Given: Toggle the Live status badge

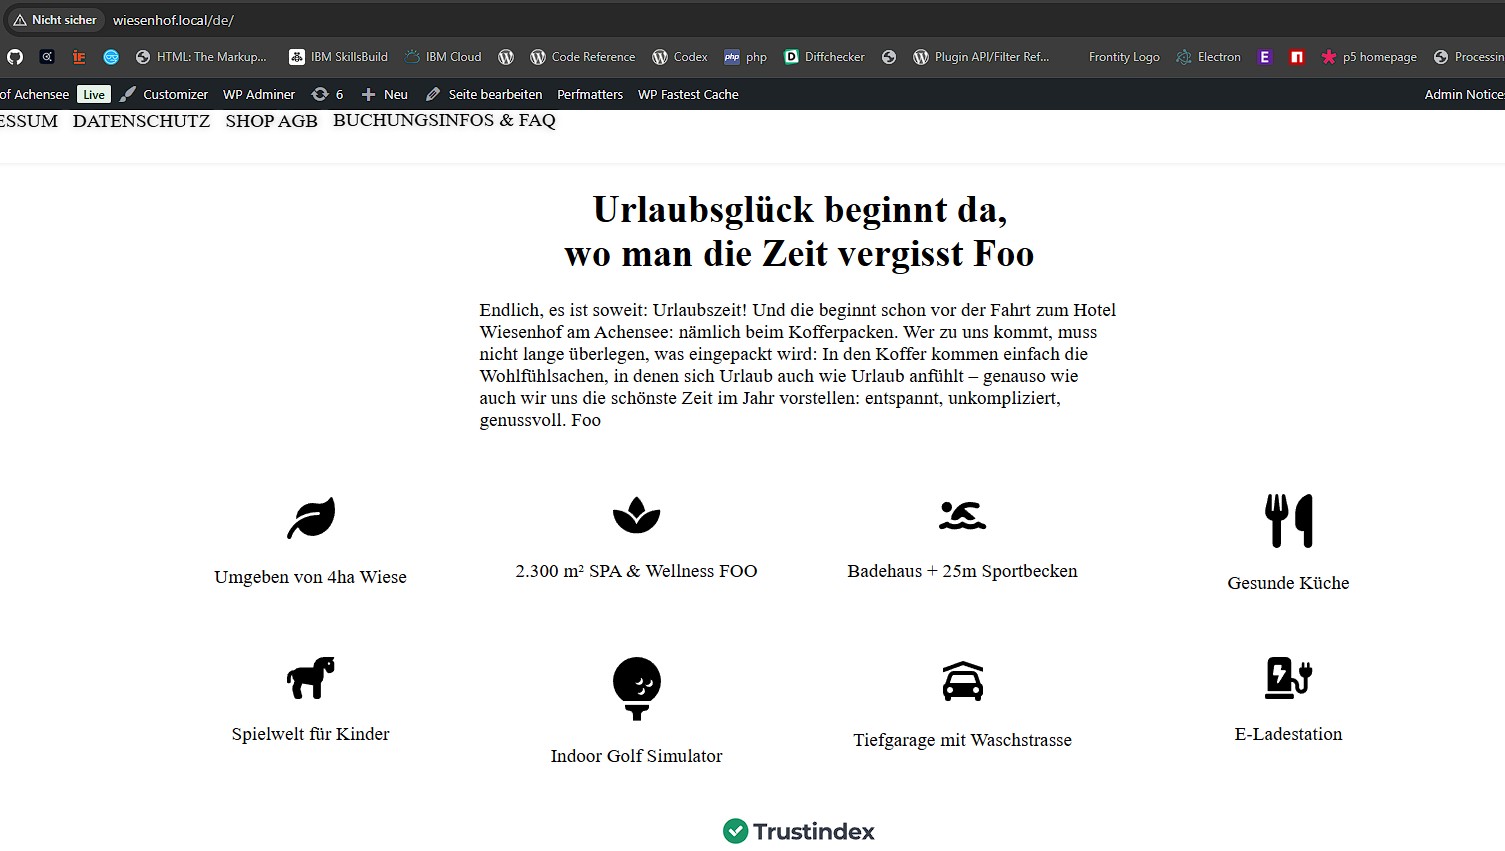Looking at the screenshot, I should [x=94, y=94].
